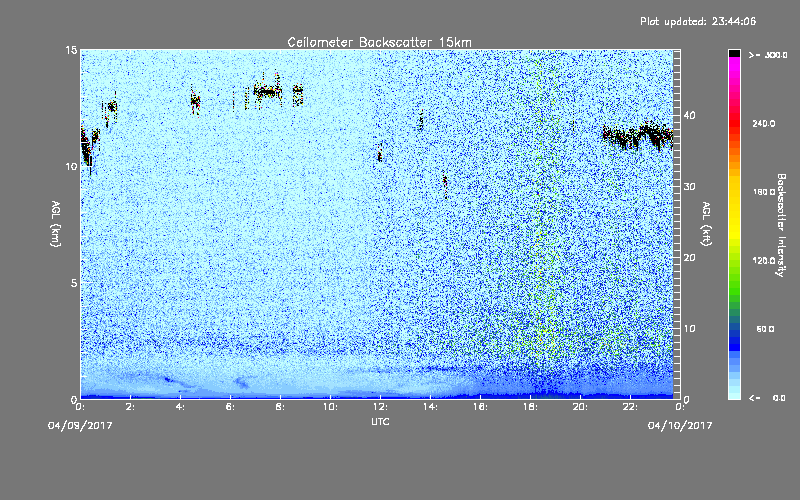This screenshot has width=800, height=500.
Task: Pick the black top segment of colorbar
Action: click(734, 53)
